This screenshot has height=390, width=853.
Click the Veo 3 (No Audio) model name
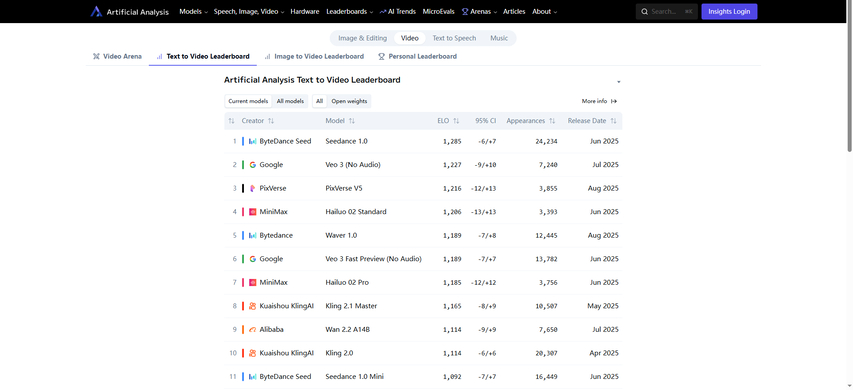353,165
